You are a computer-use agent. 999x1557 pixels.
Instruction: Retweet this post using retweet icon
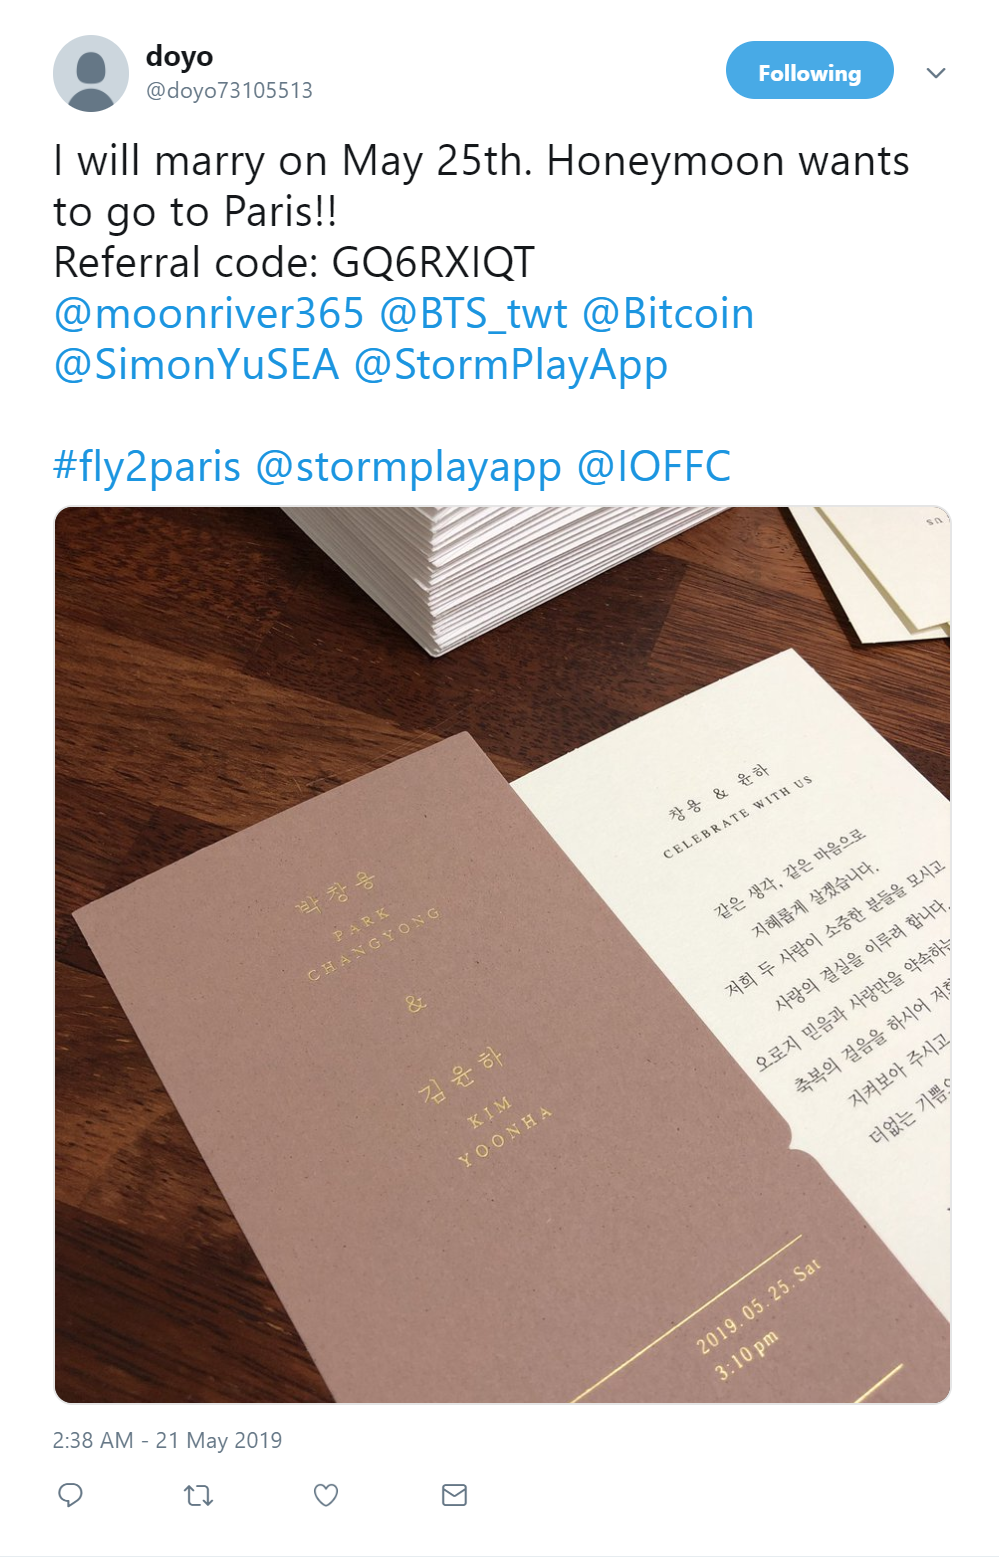(x=198, y=1495)
